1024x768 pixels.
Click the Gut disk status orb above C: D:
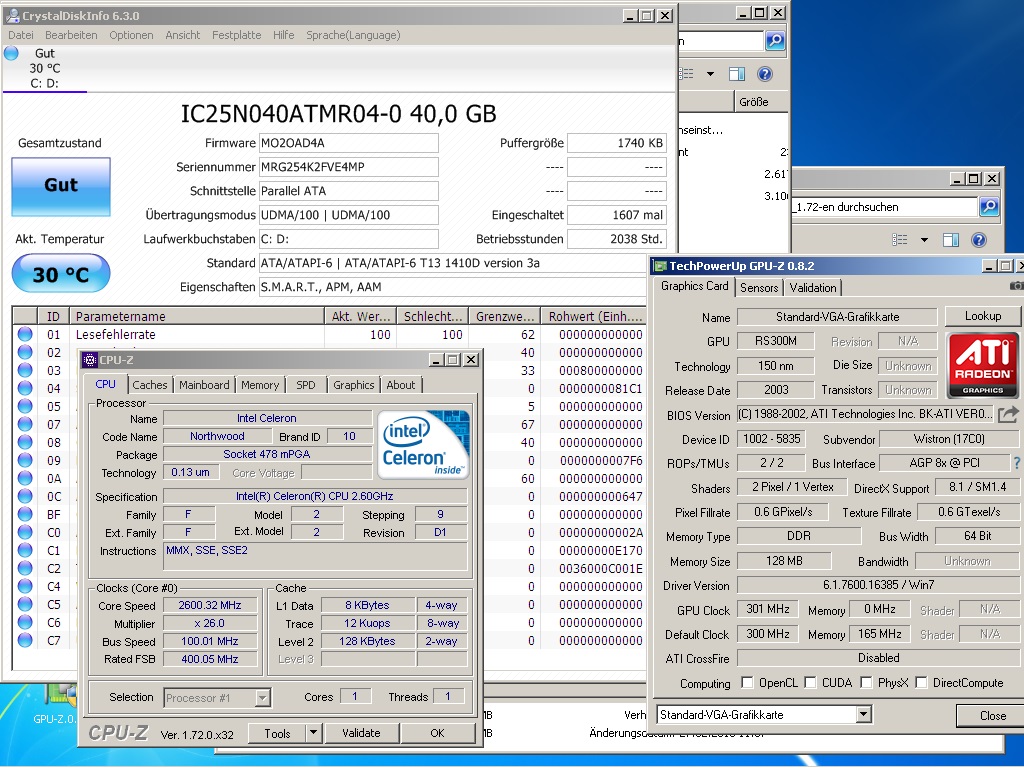(x=11, y=53)
